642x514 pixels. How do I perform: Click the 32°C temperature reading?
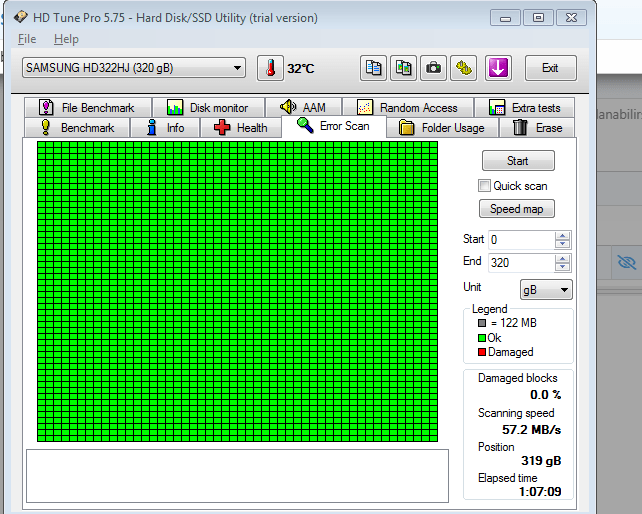pos(301,68)
